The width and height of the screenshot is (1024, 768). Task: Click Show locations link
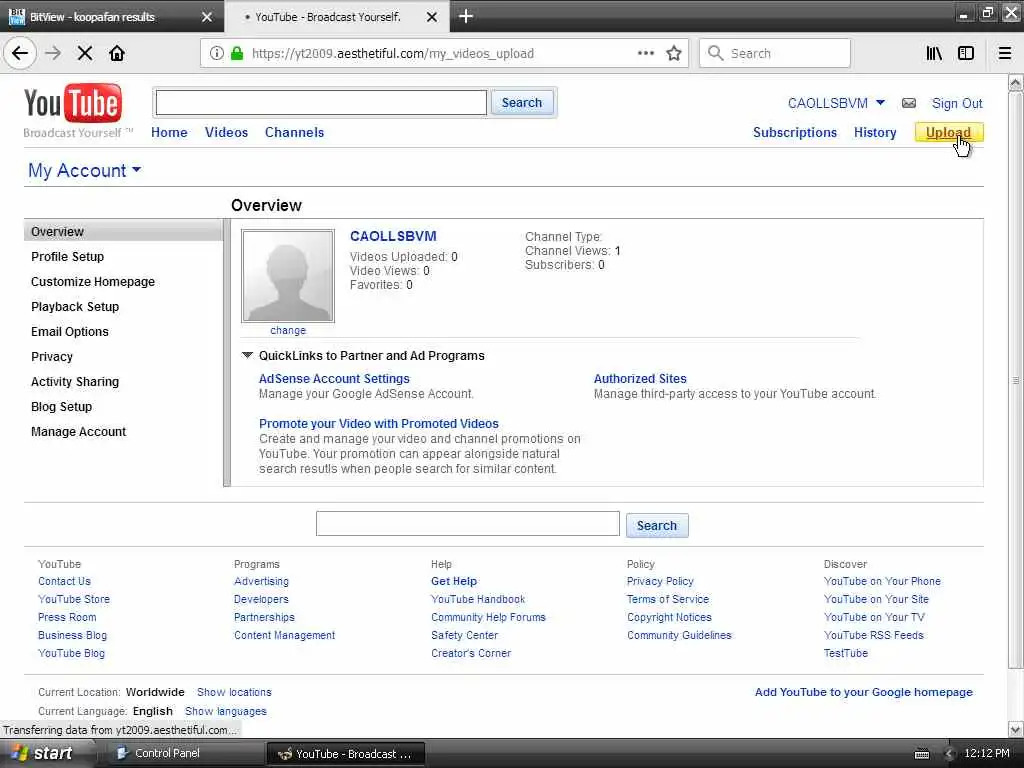[x=234, y=692]
